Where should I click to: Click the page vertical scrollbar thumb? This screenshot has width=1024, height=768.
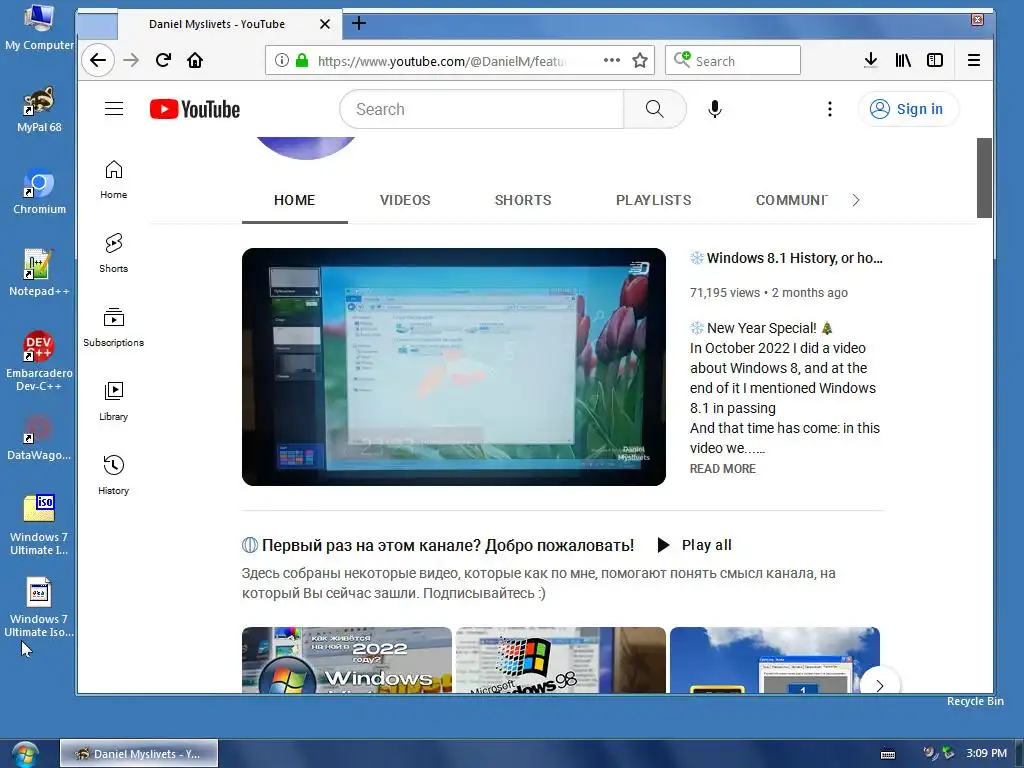[984, 178]
